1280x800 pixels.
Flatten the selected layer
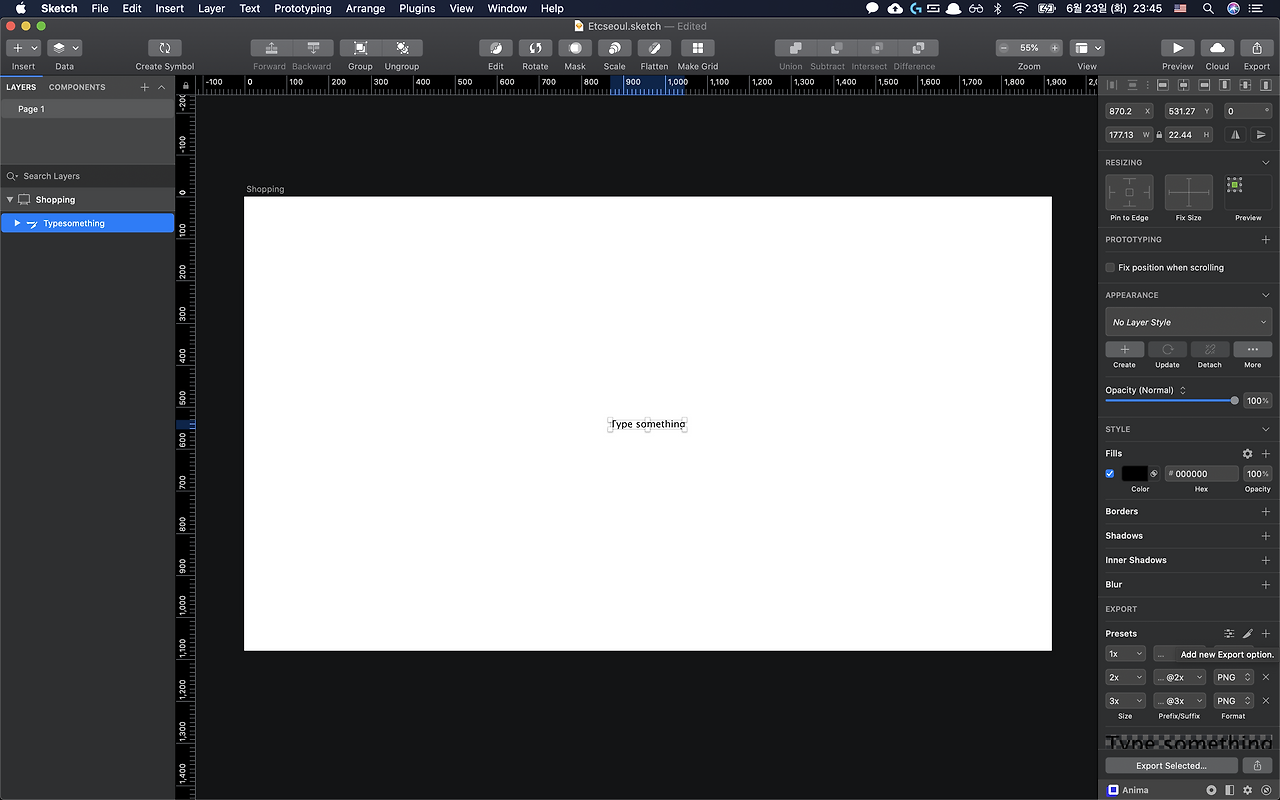654,48
